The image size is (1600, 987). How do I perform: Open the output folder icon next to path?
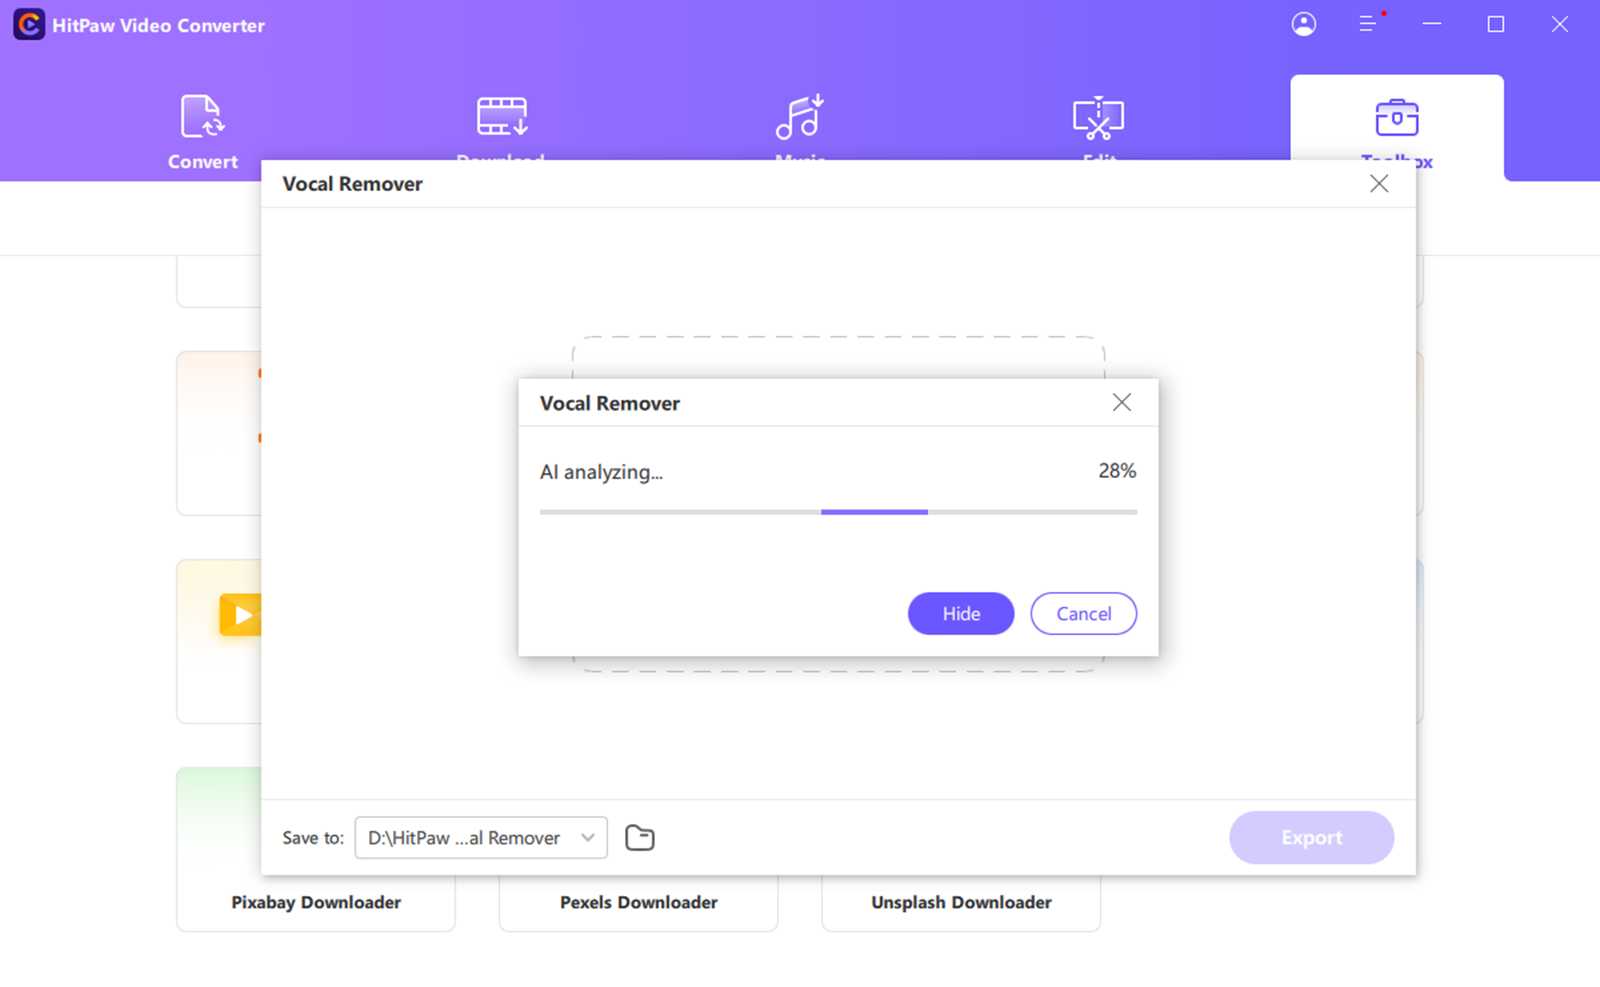[640, 837]
